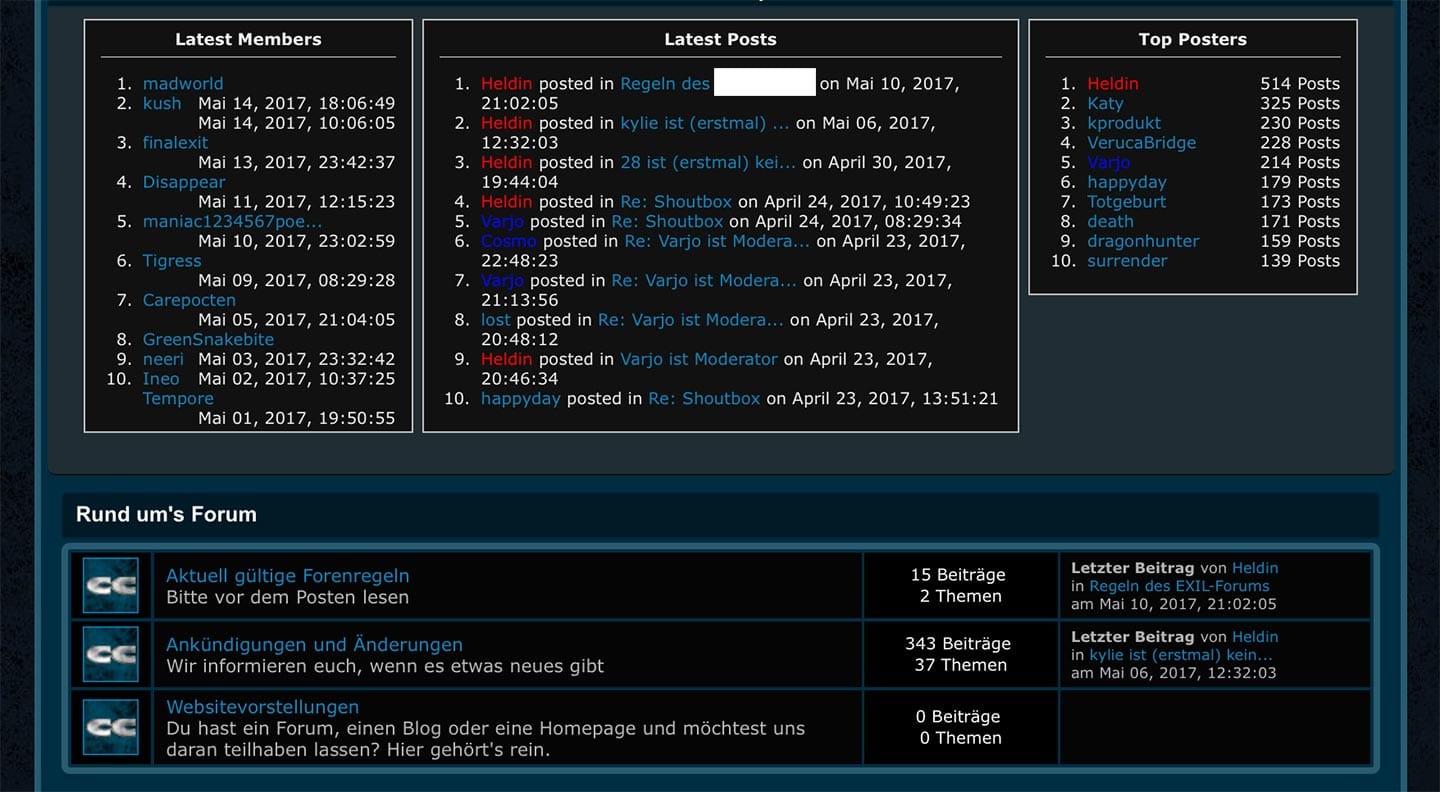1440x792 pixels.
Task: Click the board icon beside Aktuell gültige Forenregeln
Action: coord(110,586)
